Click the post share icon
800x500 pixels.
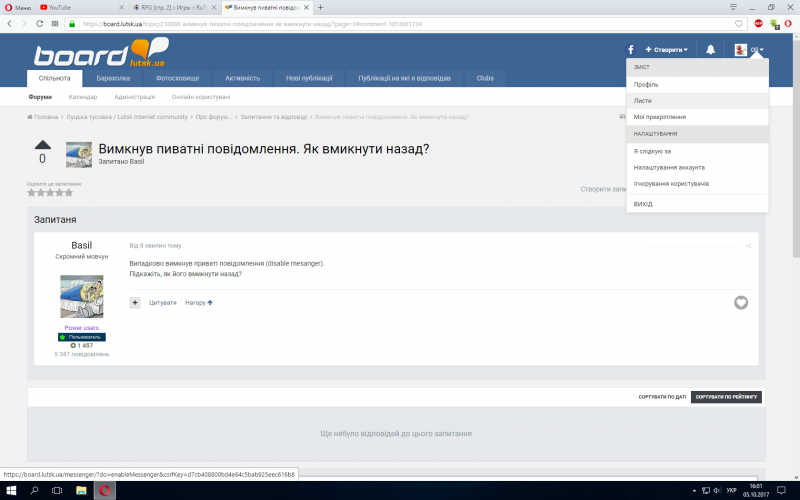(x=747, y=245)
